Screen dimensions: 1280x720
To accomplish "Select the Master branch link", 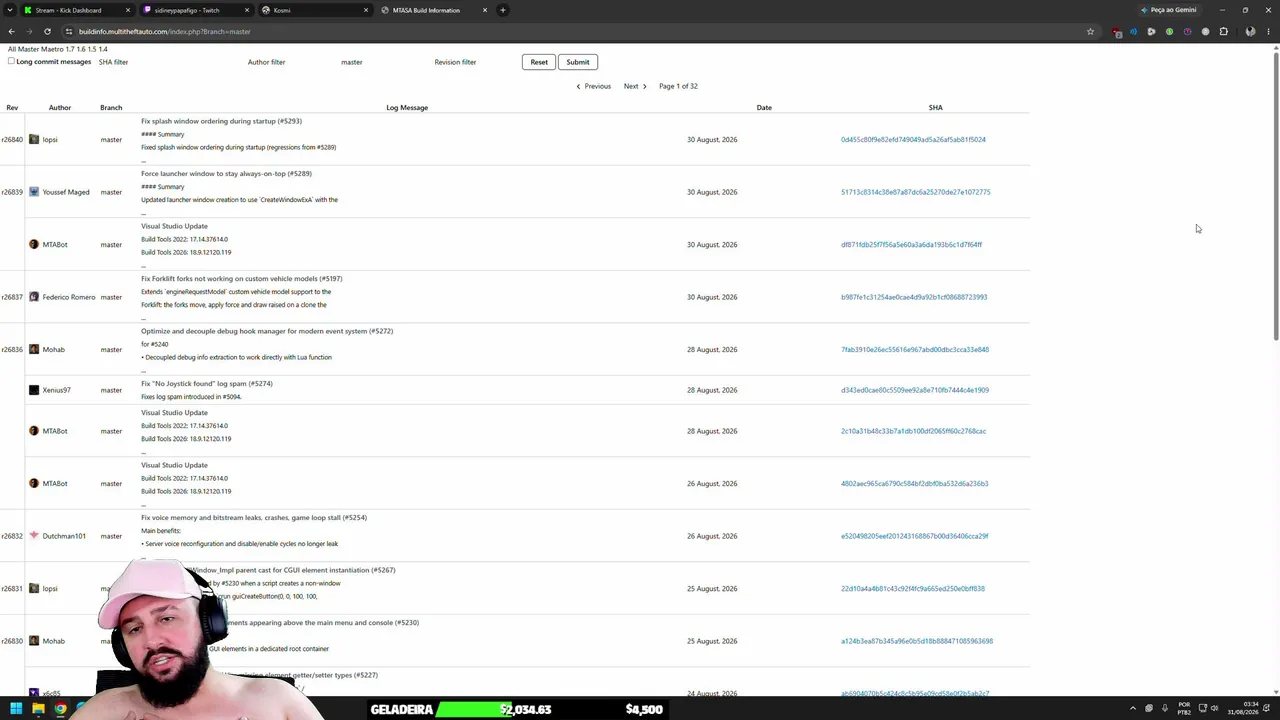I will 27,49.
